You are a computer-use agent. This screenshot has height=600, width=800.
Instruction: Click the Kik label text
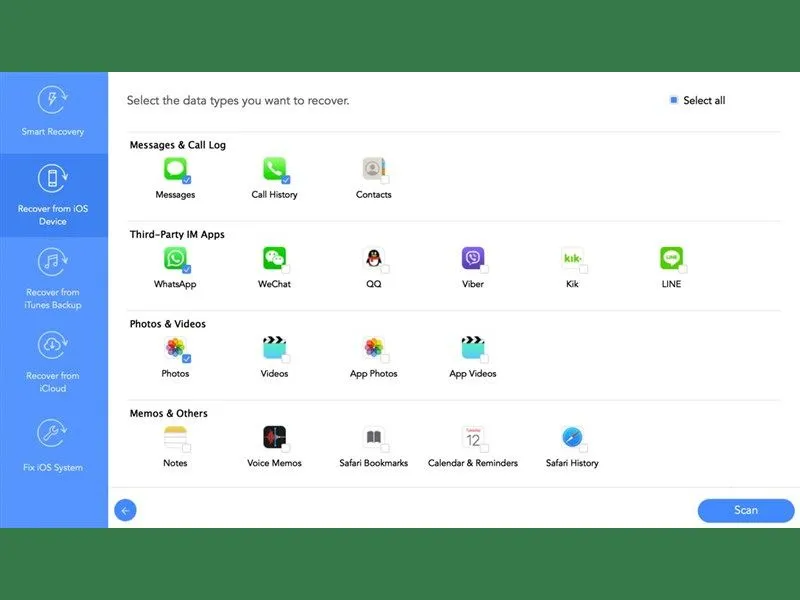tap(572, 284)
